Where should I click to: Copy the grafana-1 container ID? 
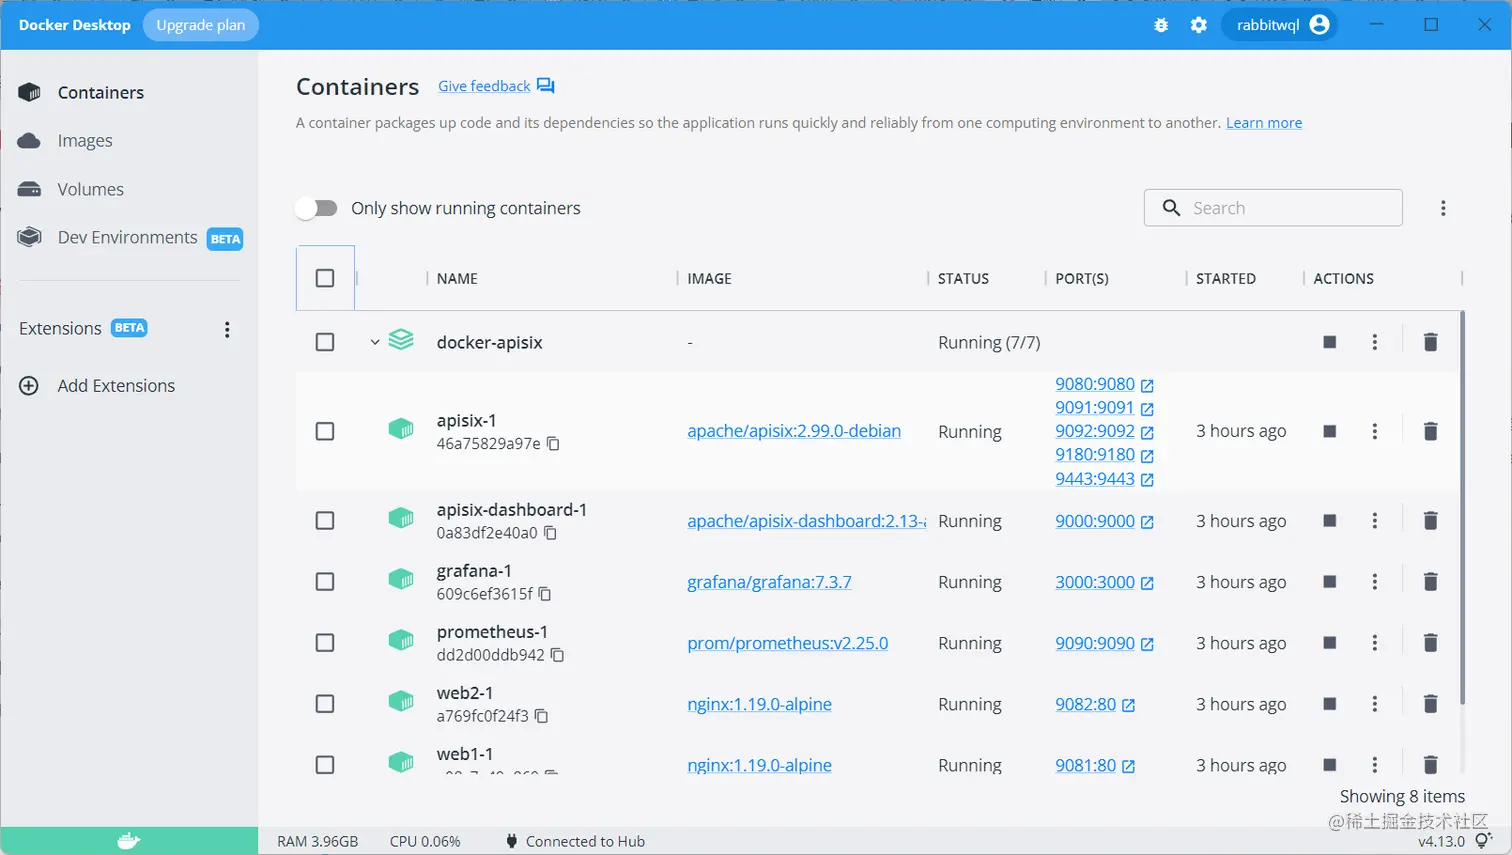coord(545,594)
